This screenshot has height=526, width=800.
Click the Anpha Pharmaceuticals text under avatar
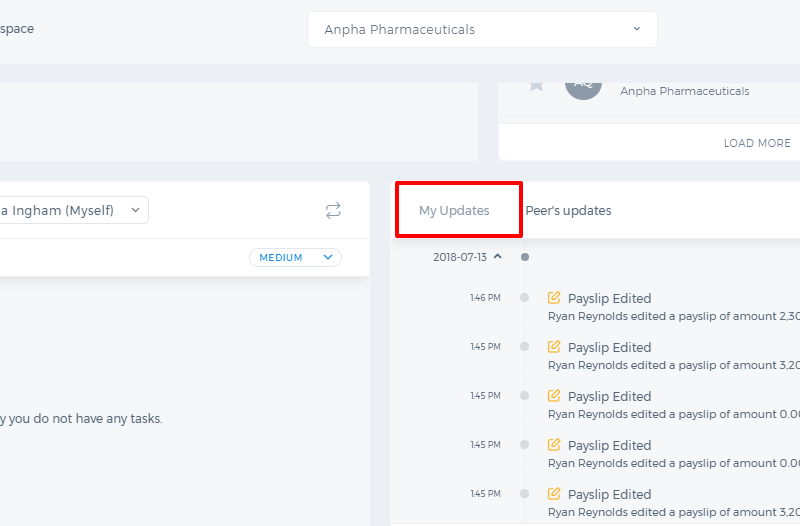tap(685, 91)
